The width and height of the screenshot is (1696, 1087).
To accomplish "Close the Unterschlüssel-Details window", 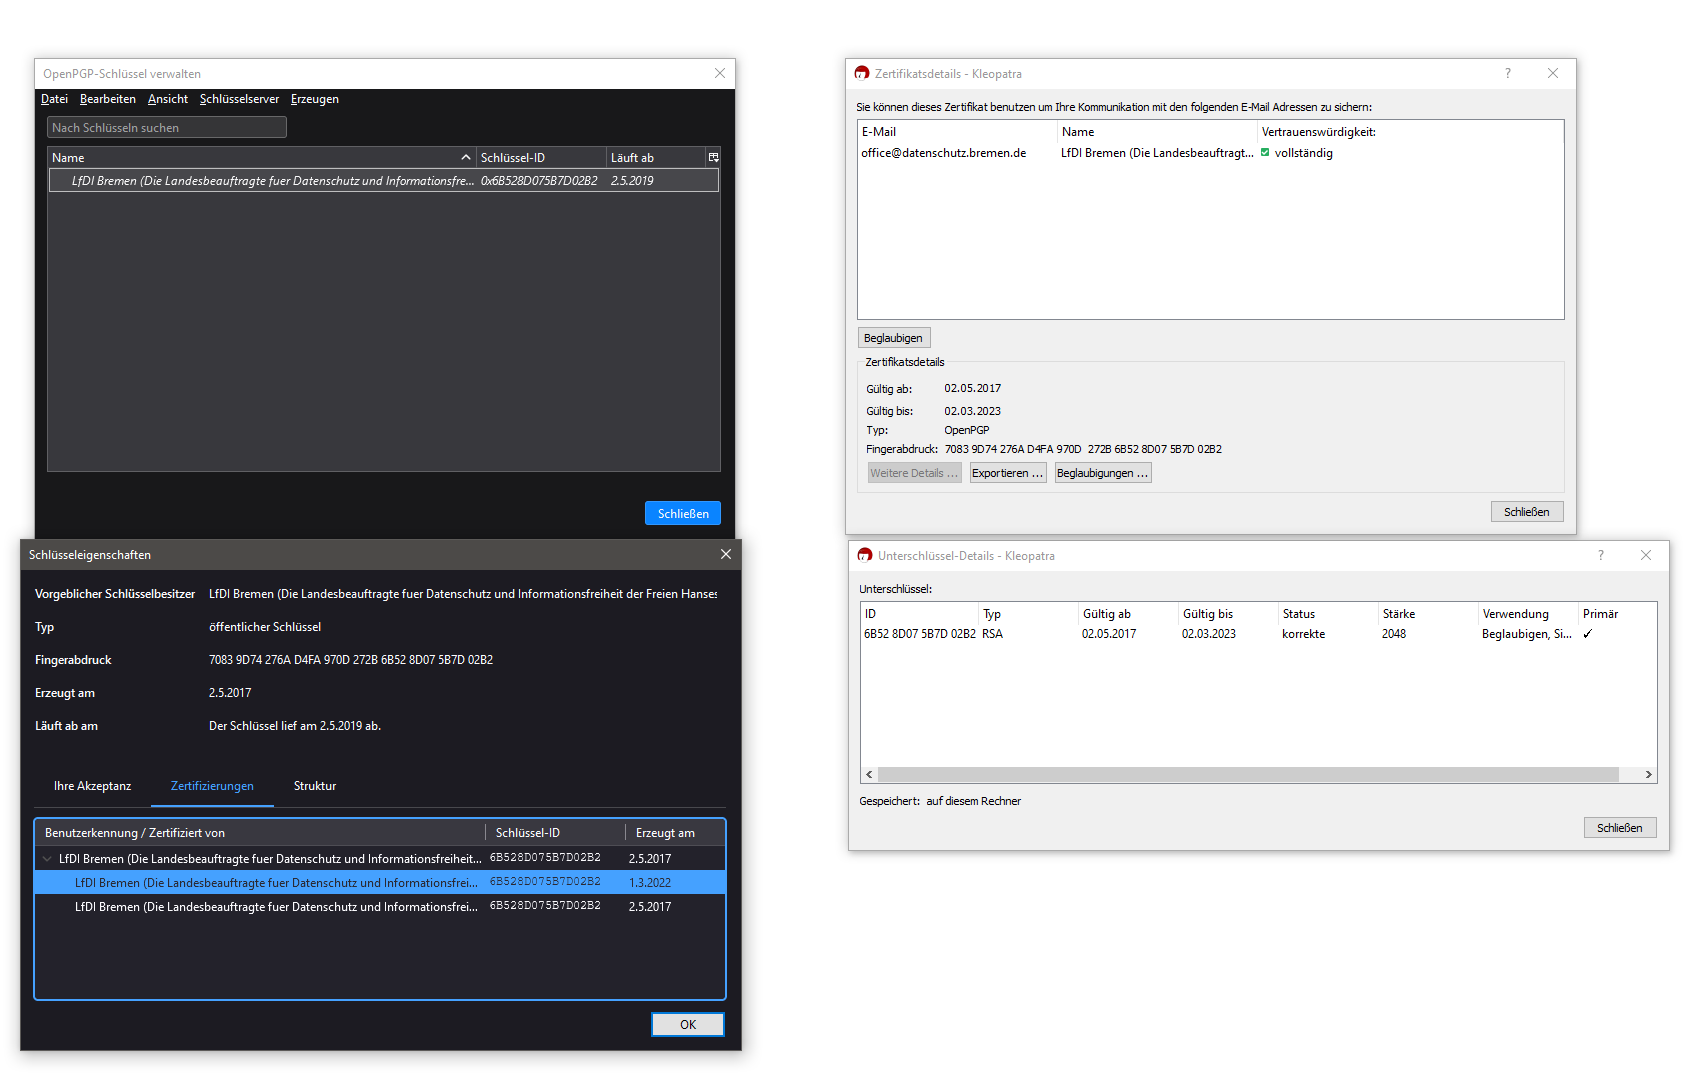I will (1646, 555).
